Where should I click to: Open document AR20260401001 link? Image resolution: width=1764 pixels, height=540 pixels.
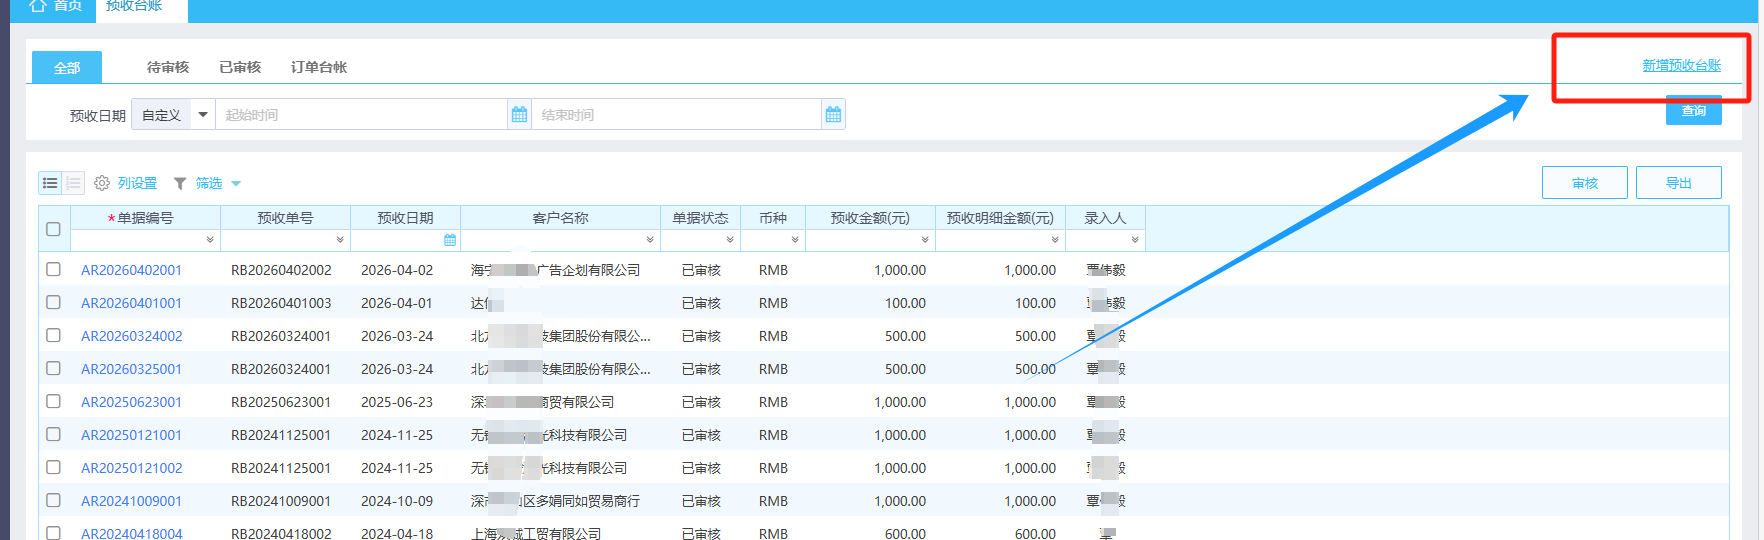[132, 303]
